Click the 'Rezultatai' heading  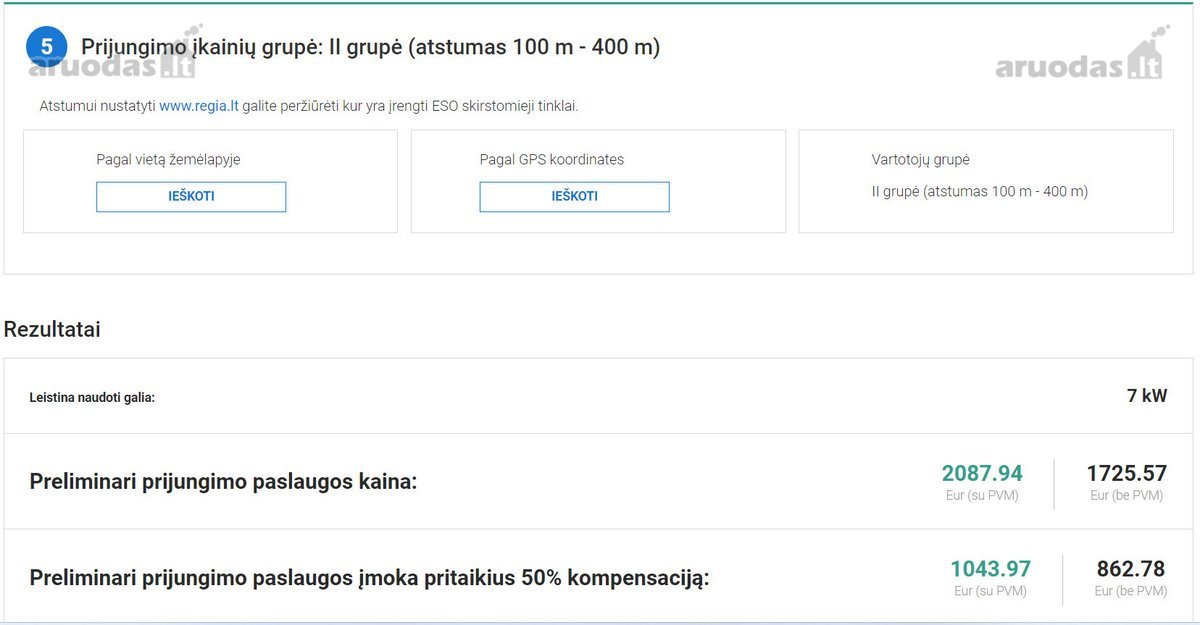point(52,329)
